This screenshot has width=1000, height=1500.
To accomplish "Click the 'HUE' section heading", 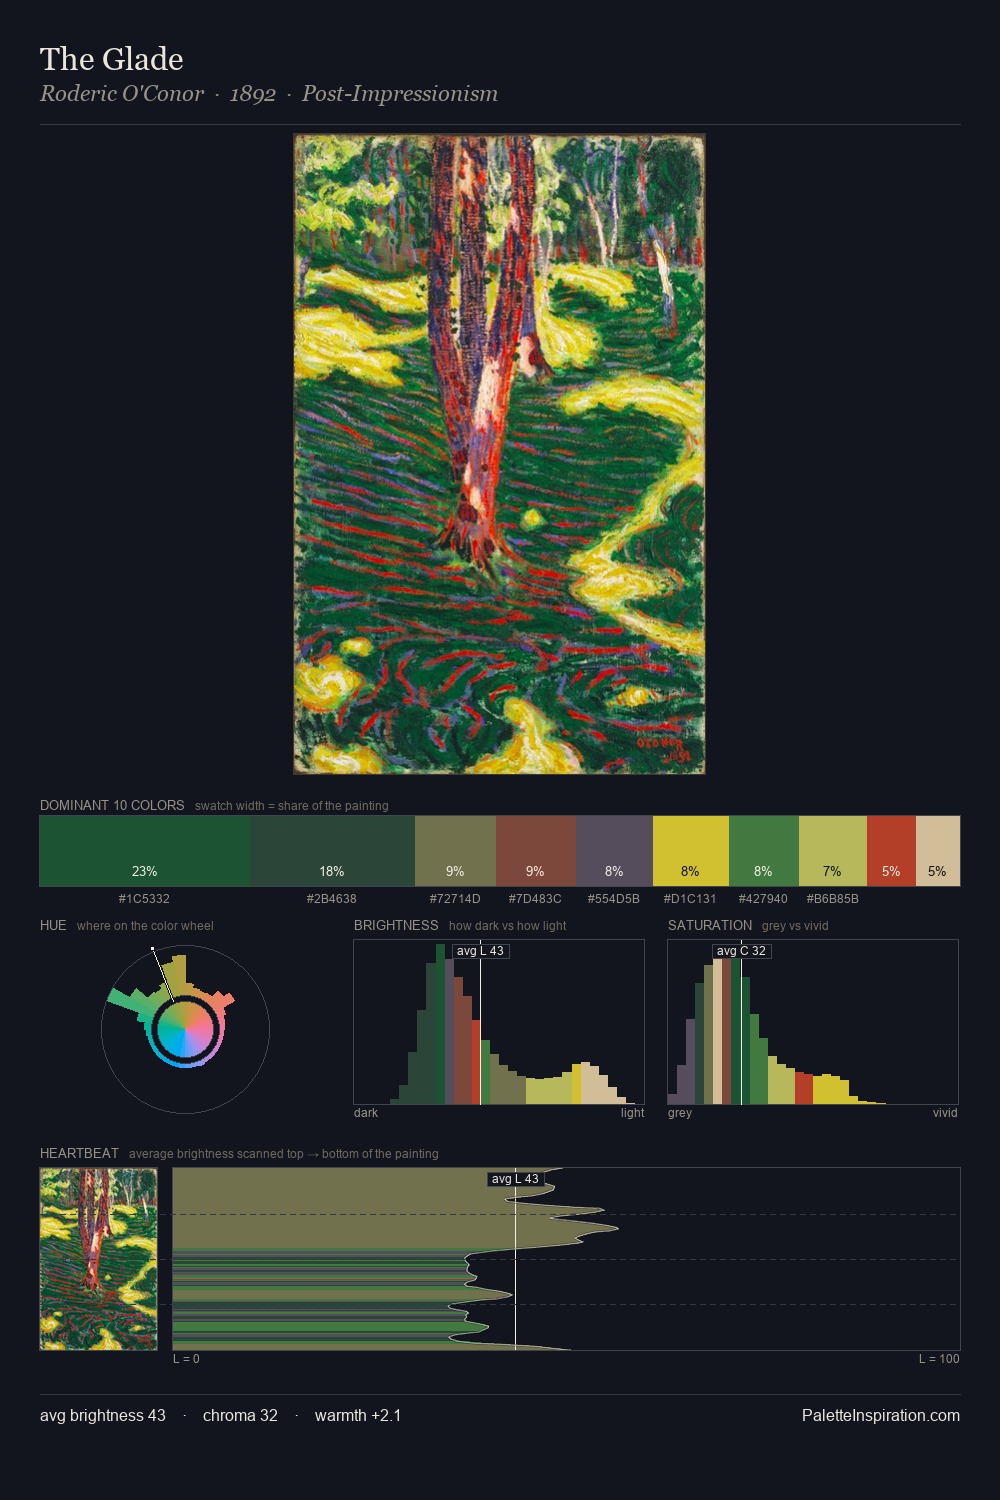I will pyautogui.click(x=53, y=925).
